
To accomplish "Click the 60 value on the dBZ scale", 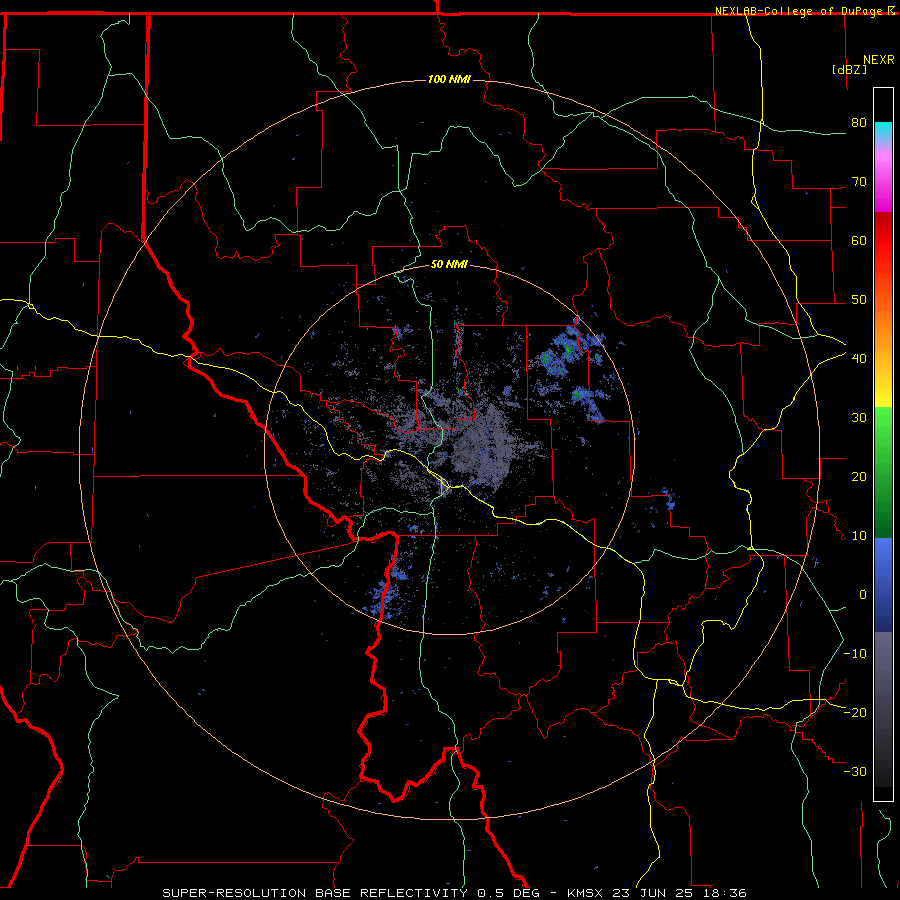I will pos(859,240).
